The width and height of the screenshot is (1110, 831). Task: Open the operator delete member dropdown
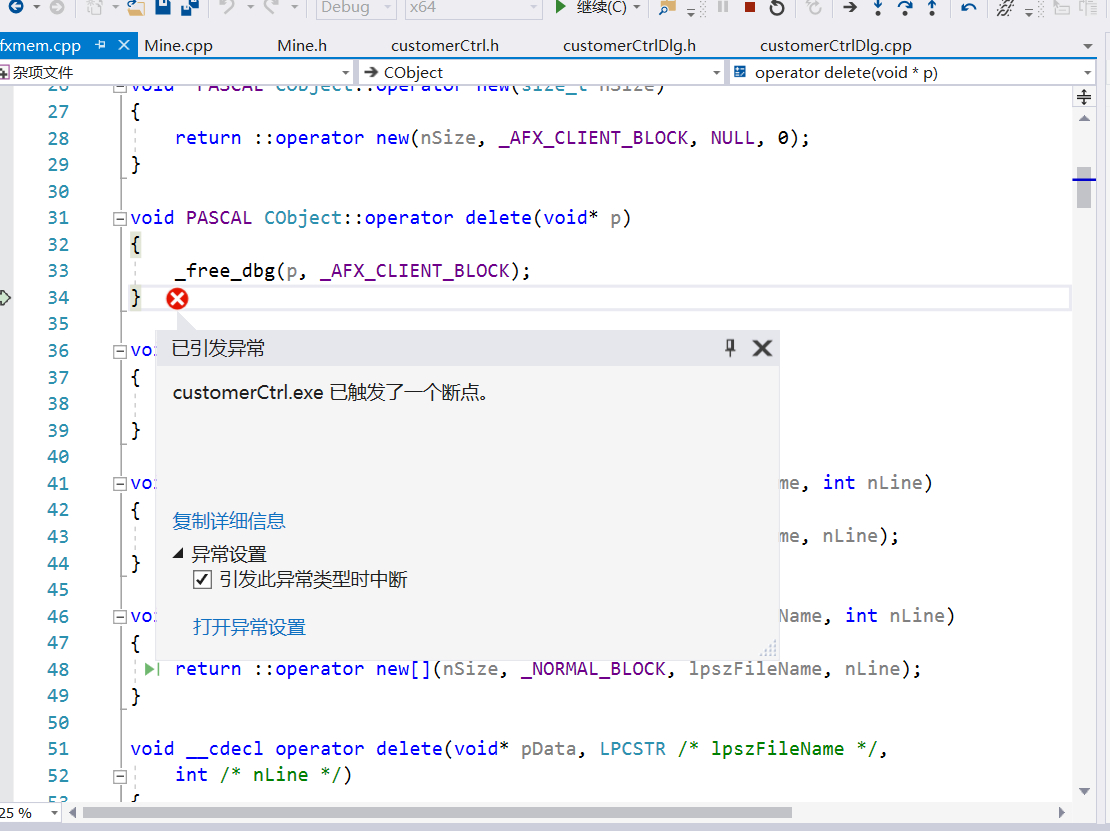tap(913, 72)
